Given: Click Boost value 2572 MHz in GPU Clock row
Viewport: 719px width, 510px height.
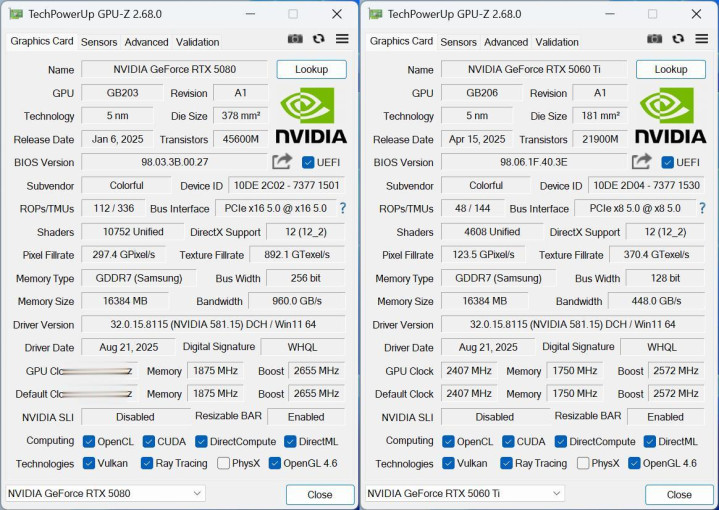Looking at the screenshot, I should coord(676,371).
